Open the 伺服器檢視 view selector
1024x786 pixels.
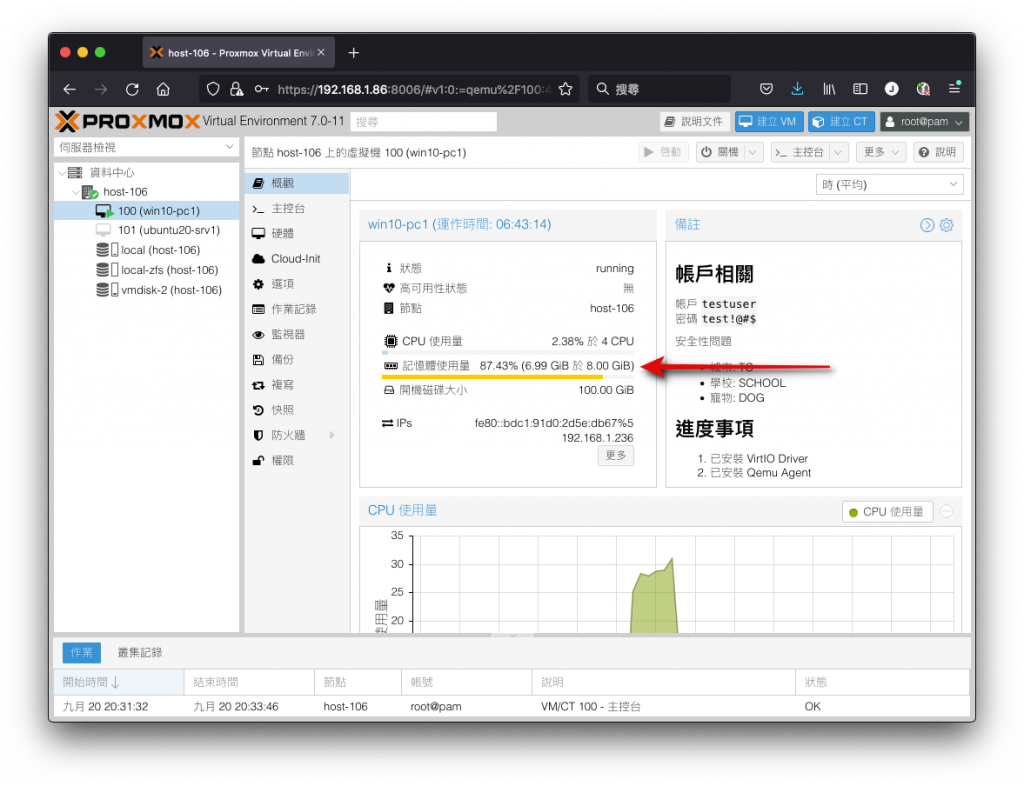point(146,148)
